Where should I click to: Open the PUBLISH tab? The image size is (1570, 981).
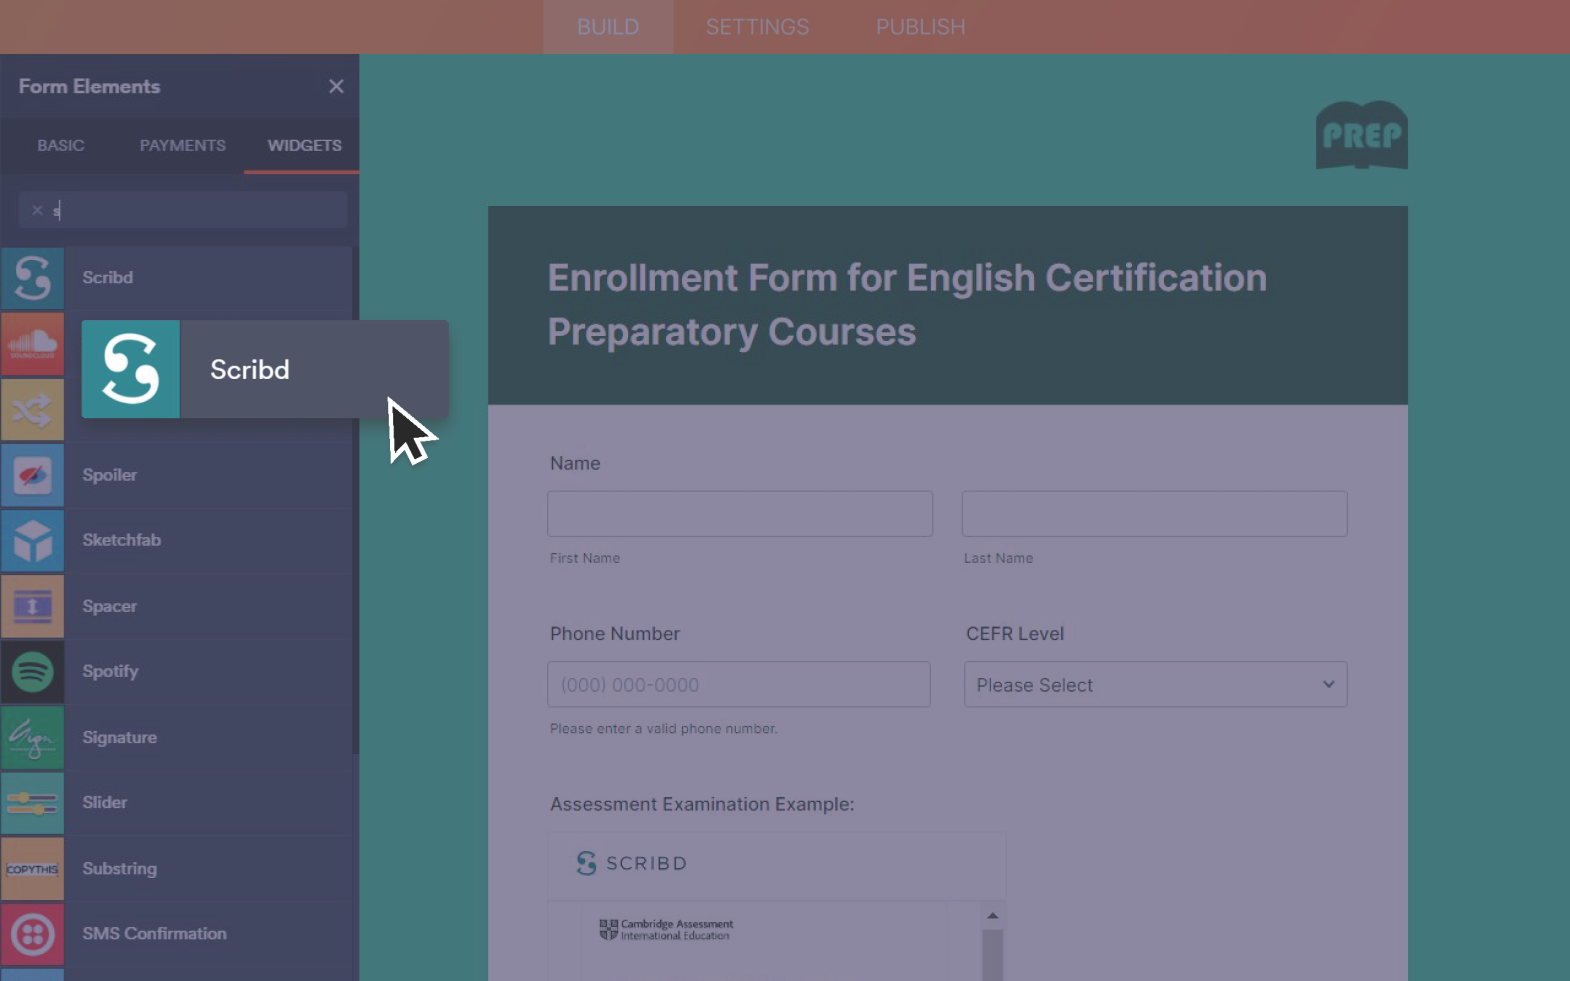tap(921, 27)
